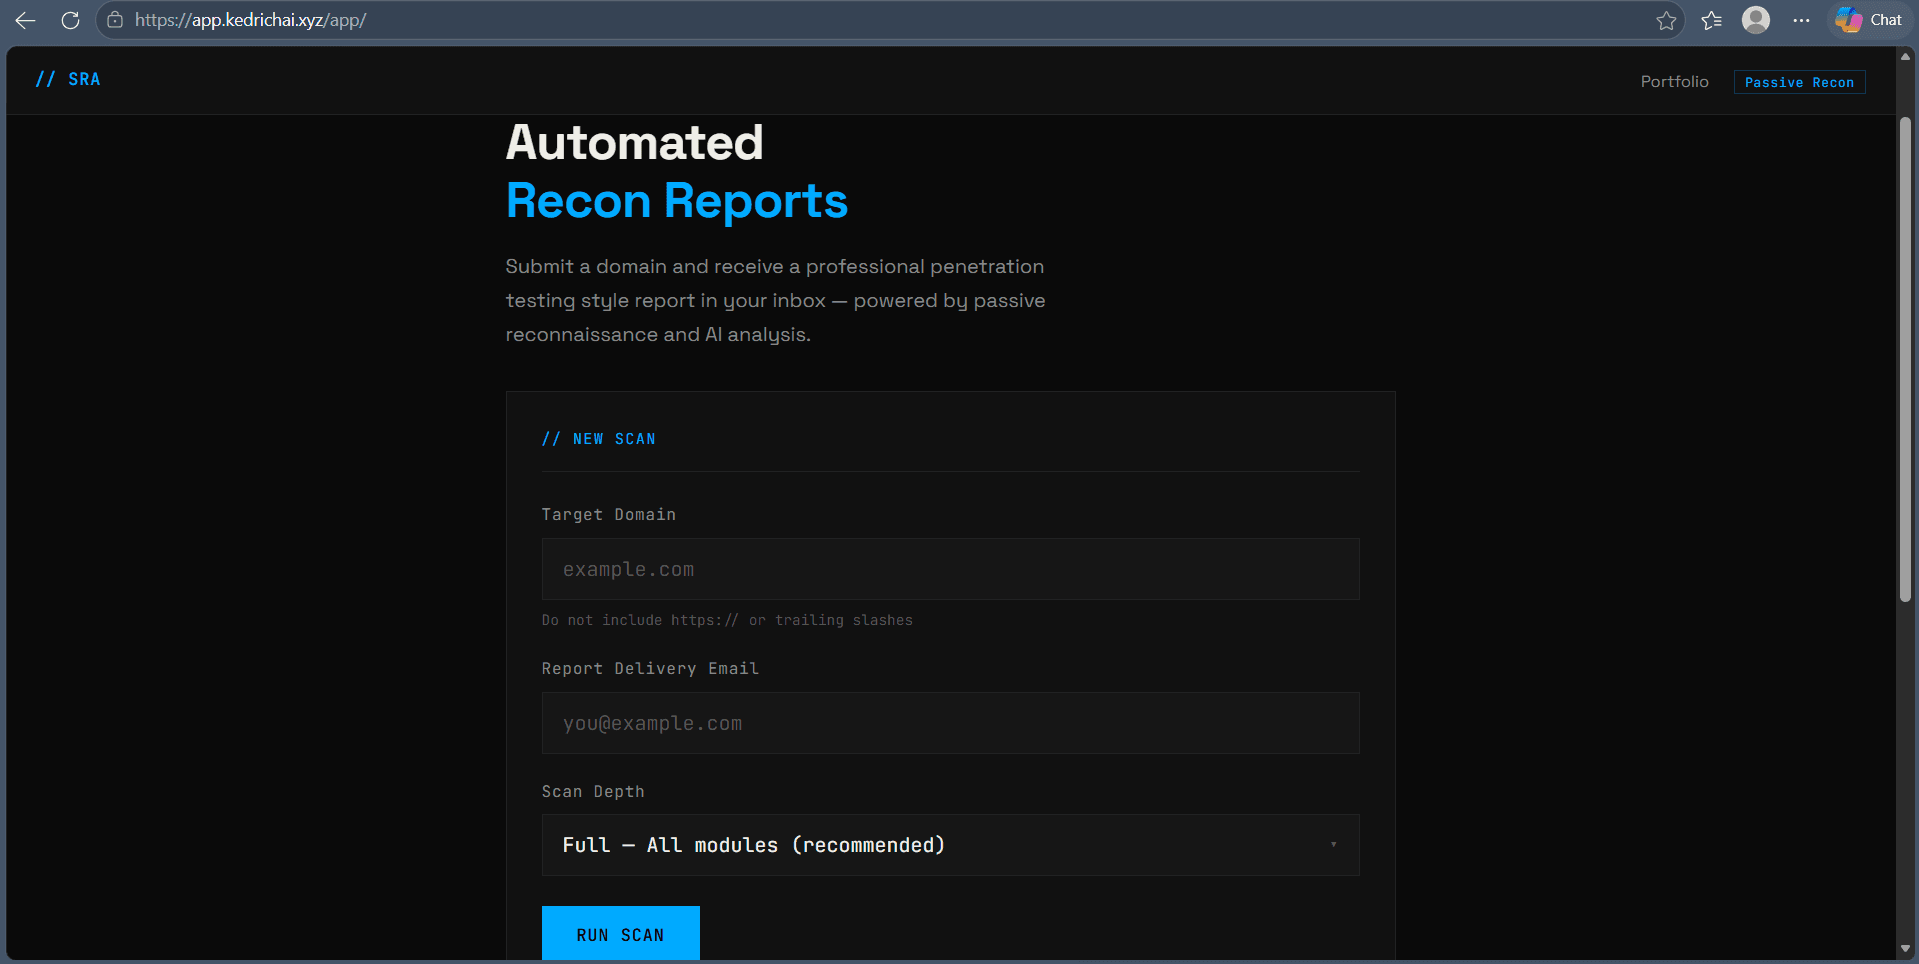Click the "Recon Reports" heading text
The height and width of the screenshot is (964, 1919).
677,202
